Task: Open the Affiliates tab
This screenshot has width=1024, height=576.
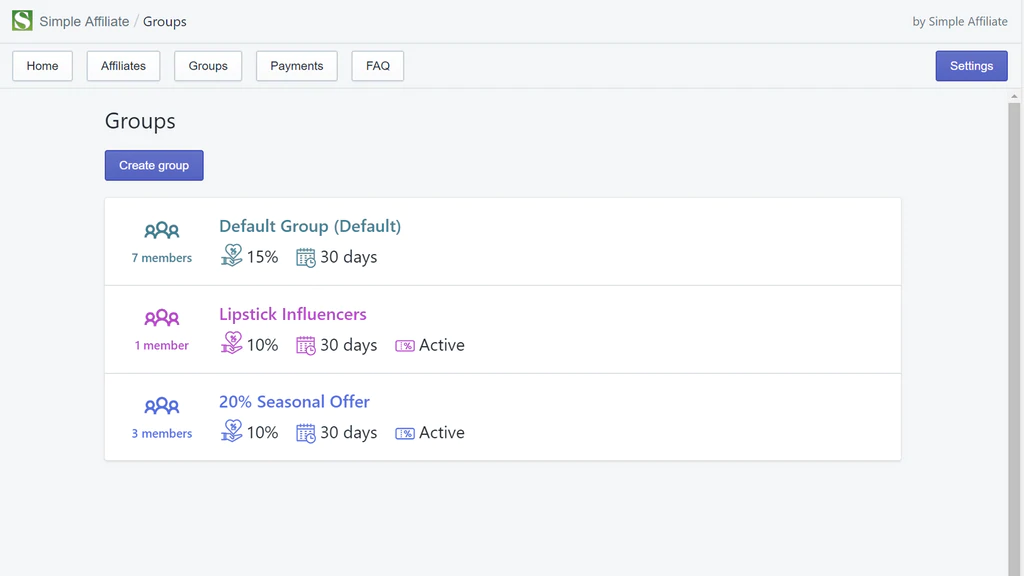Action: click(123, 66)
